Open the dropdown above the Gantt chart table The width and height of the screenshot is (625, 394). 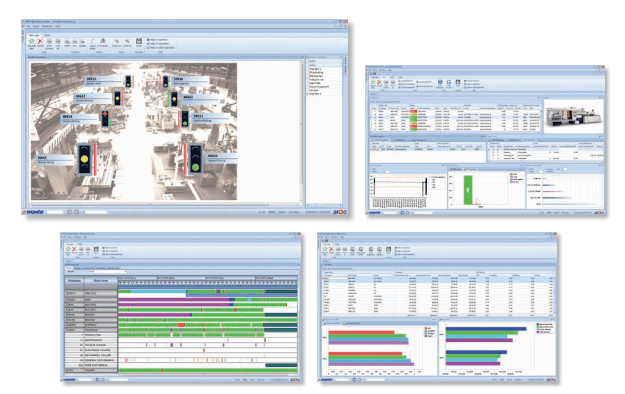(107, 272)
